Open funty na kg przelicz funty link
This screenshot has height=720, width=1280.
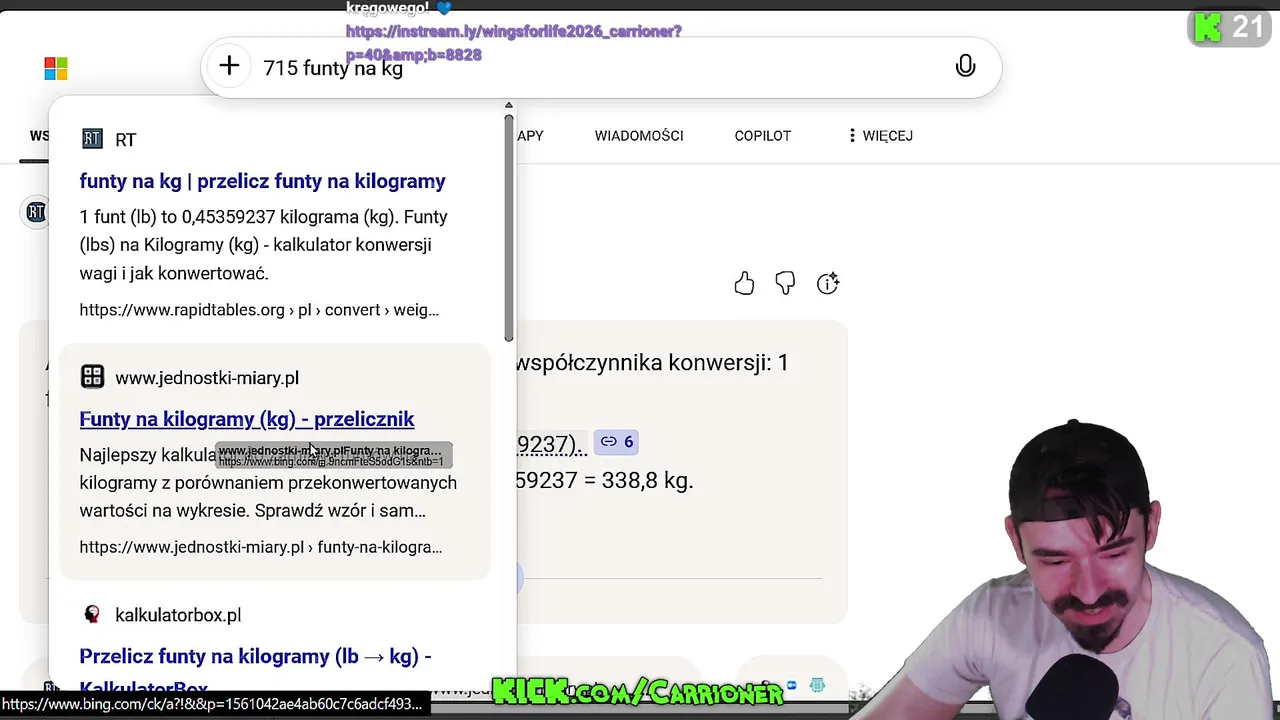[x=262, y=181]
